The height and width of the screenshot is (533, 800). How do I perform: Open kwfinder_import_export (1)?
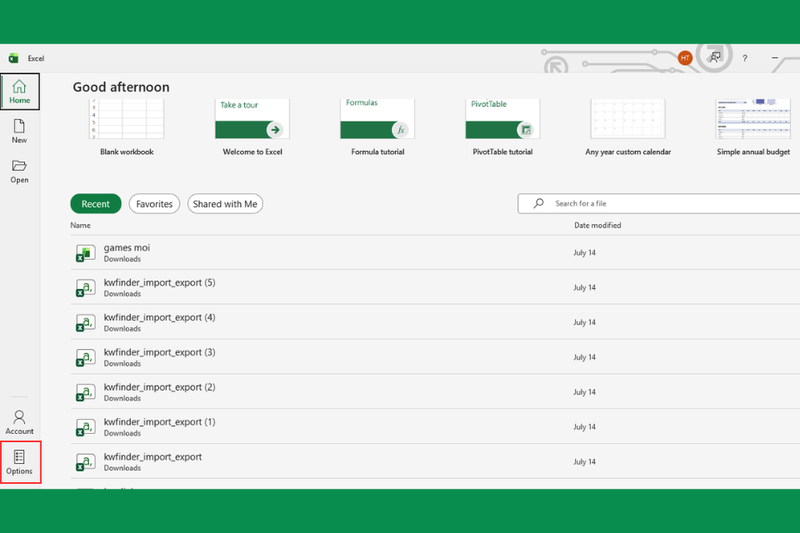[435, 426]
